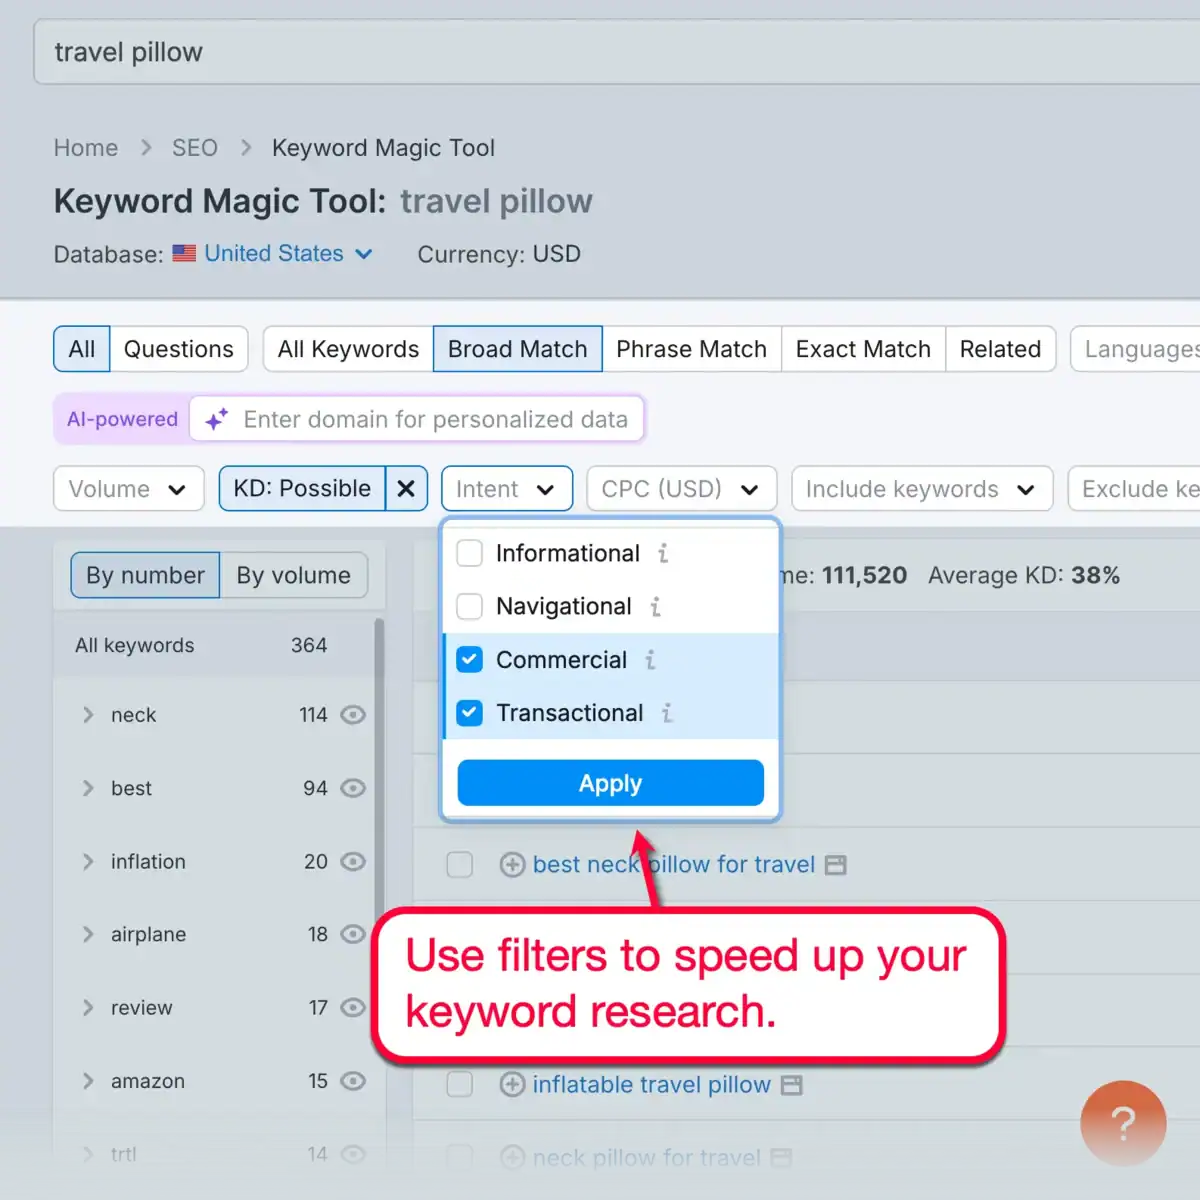
Task: Click the AI-powered sparkle icon in domain field
Action: tap(216, 419)
